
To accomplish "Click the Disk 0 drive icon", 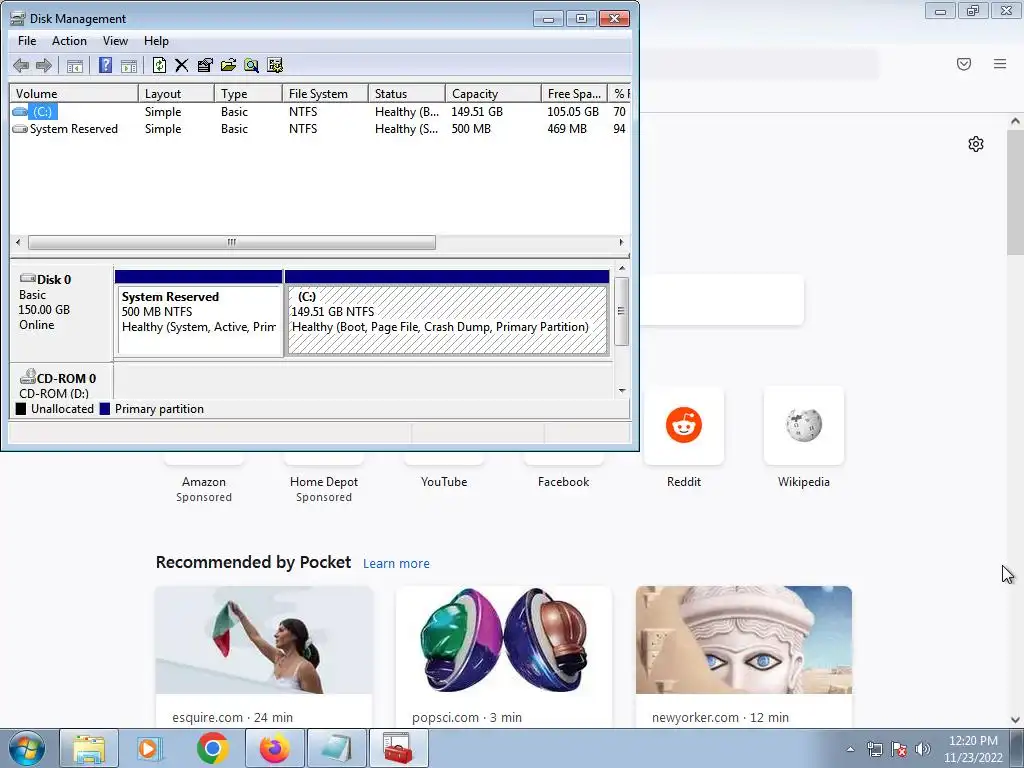I will pyautogui.click(x=27, y=279).
